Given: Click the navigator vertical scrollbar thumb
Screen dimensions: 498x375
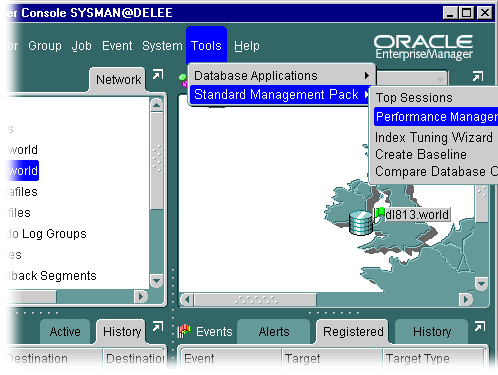Looking at the screenshot, I should 157,161.
